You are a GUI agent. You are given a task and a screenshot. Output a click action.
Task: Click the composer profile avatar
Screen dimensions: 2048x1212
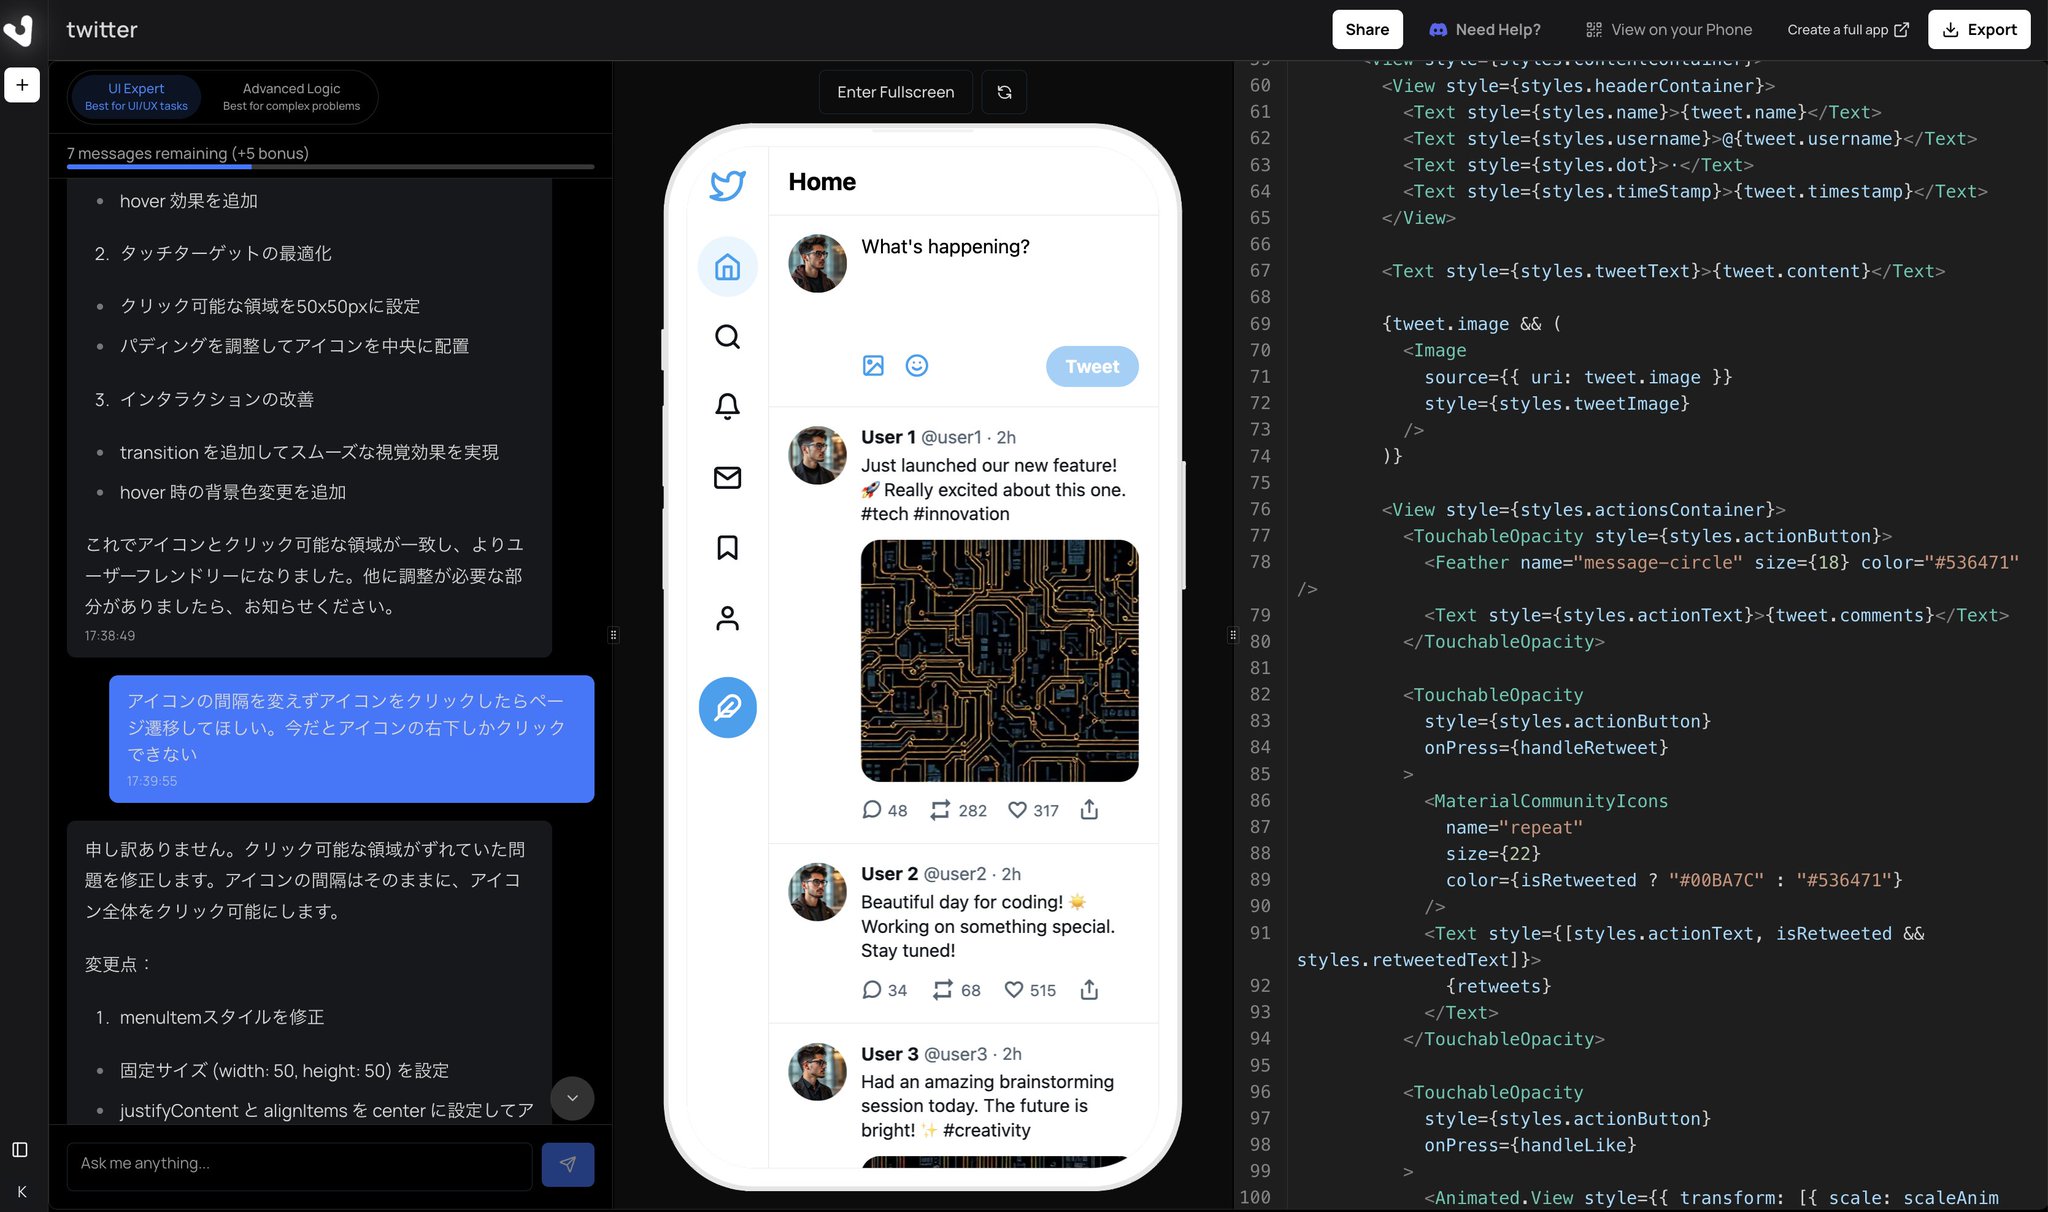pyautogui.click(x=818, y=264)
